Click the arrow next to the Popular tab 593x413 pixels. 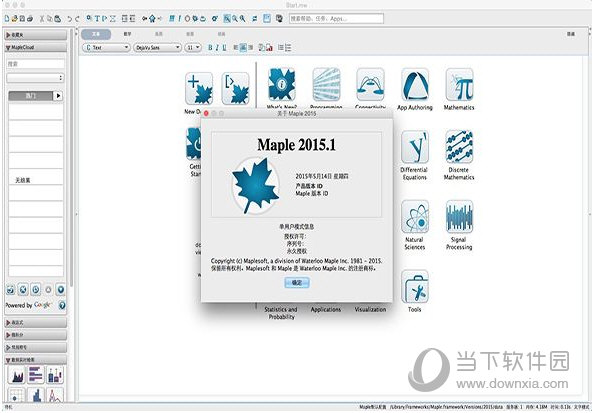58,96
